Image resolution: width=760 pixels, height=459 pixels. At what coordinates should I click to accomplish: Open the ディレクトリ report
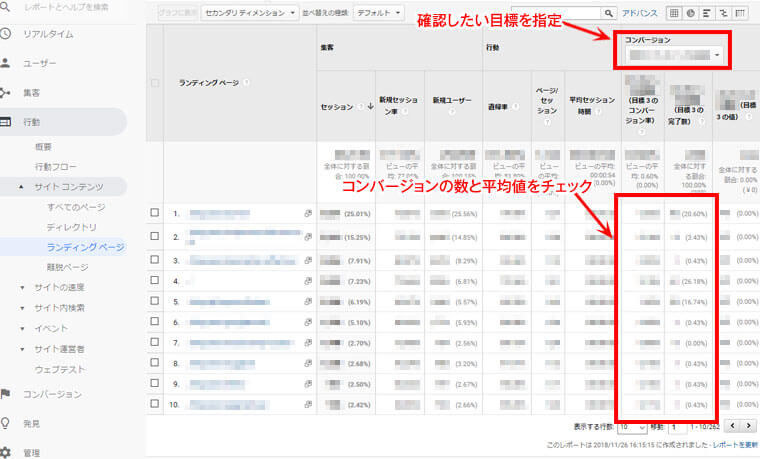coord(72,227)
